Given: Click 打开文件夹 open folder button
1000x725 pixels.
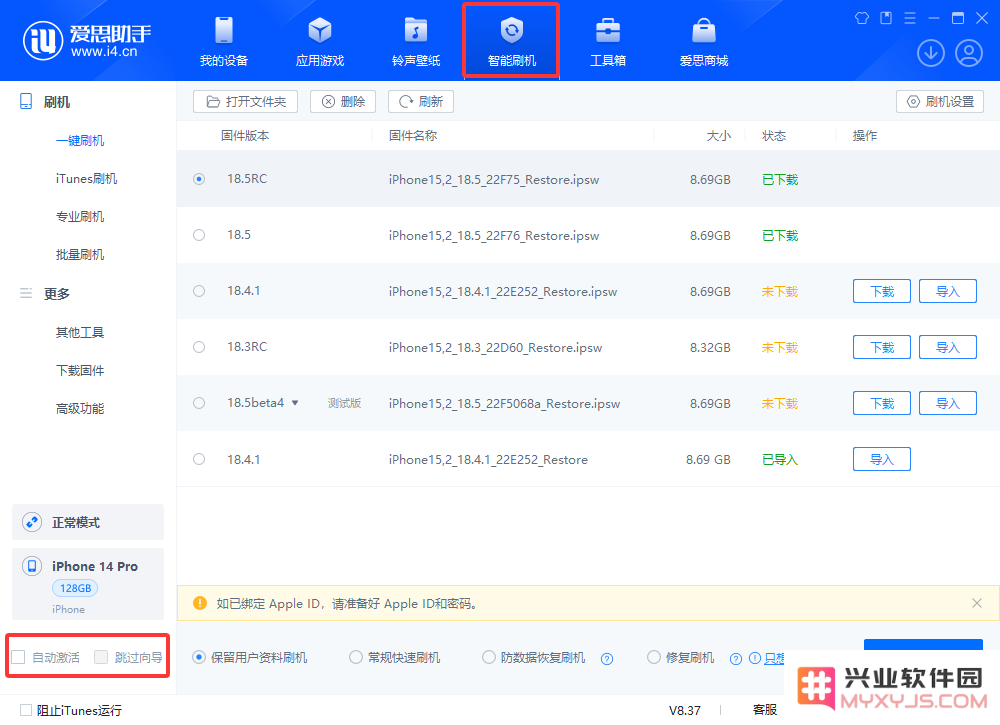Looking at the screenshot, I should [x=246, y=101].
